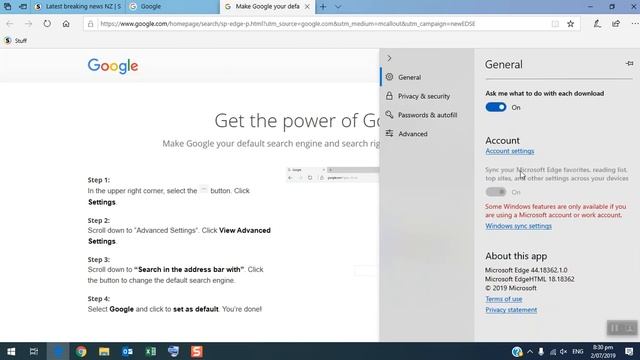This screenshot has width=640, height=360.
Task: Open Windows Start menu
Action: pyautogui.click(x=11, y=351)
